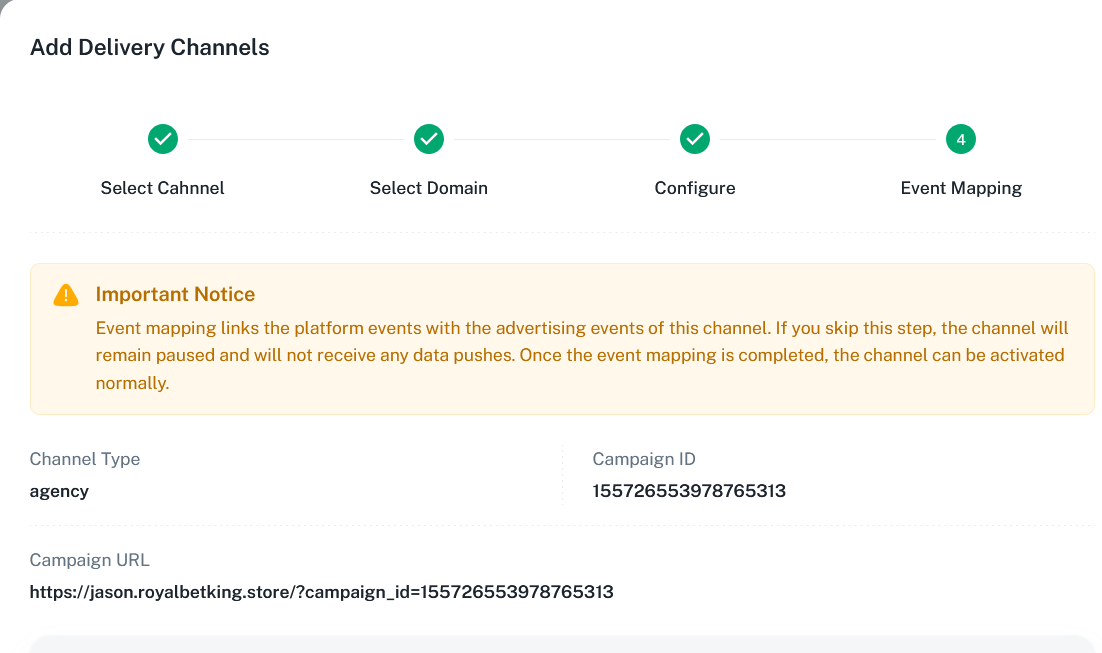Select the Event Mapping step label
This screenshot has height=653, width=1102.
tap(961, 188)
